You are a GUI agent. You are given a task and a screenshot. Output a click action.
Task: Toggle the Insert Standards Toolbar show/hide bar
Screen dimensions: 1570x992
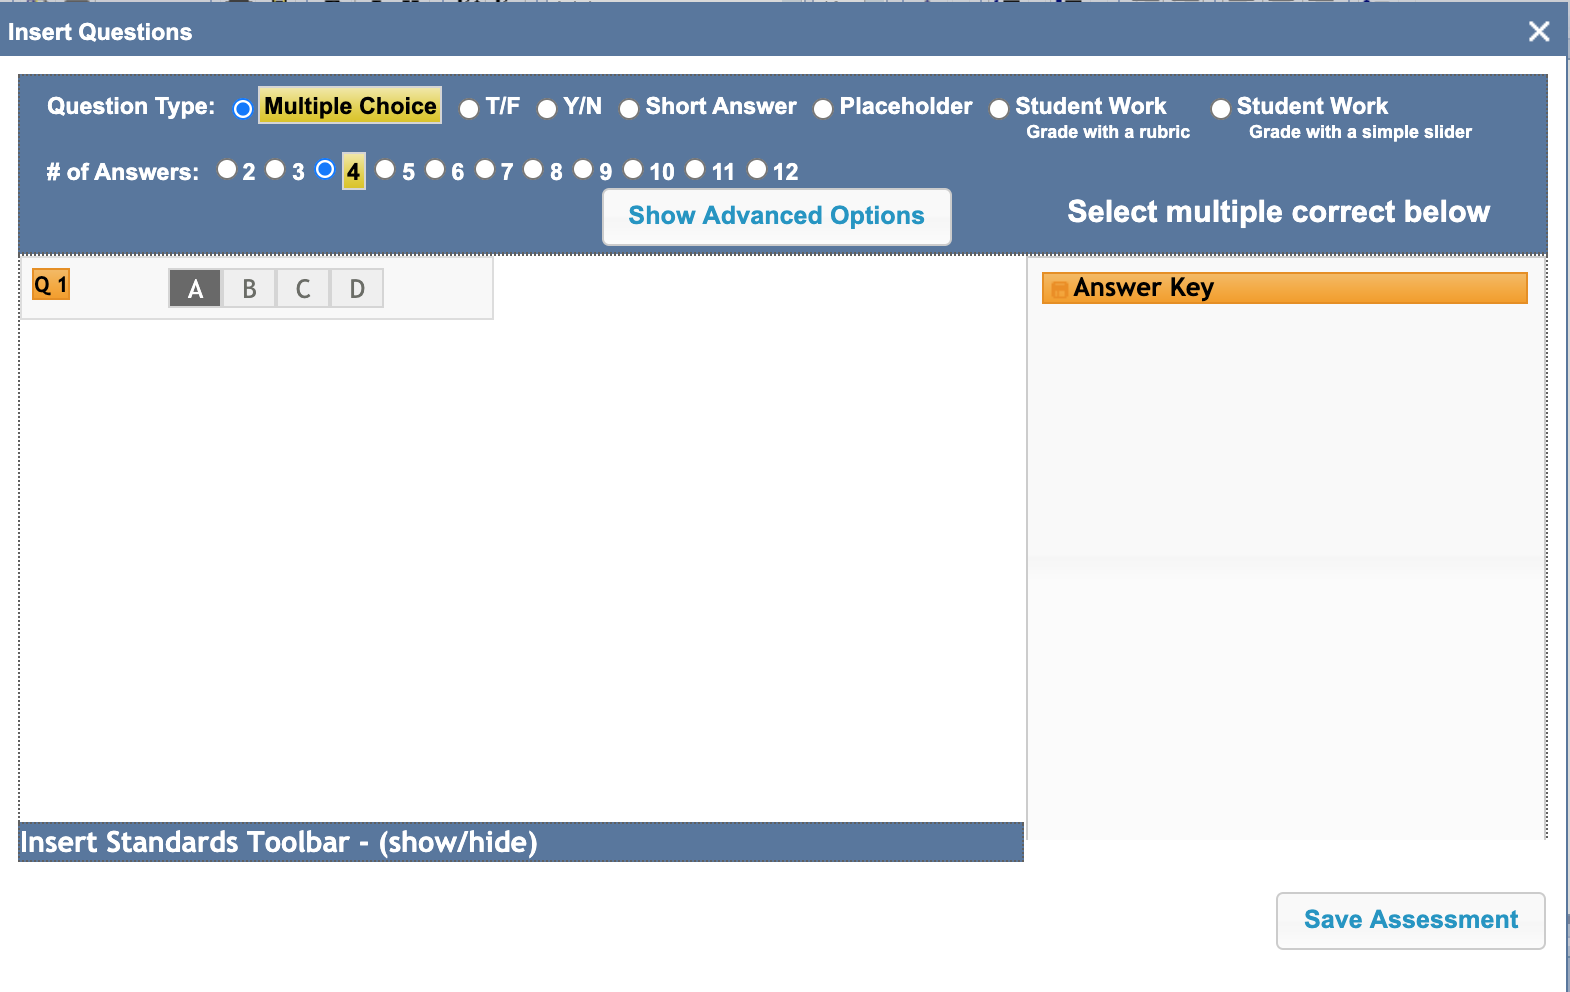pos(279,842)
